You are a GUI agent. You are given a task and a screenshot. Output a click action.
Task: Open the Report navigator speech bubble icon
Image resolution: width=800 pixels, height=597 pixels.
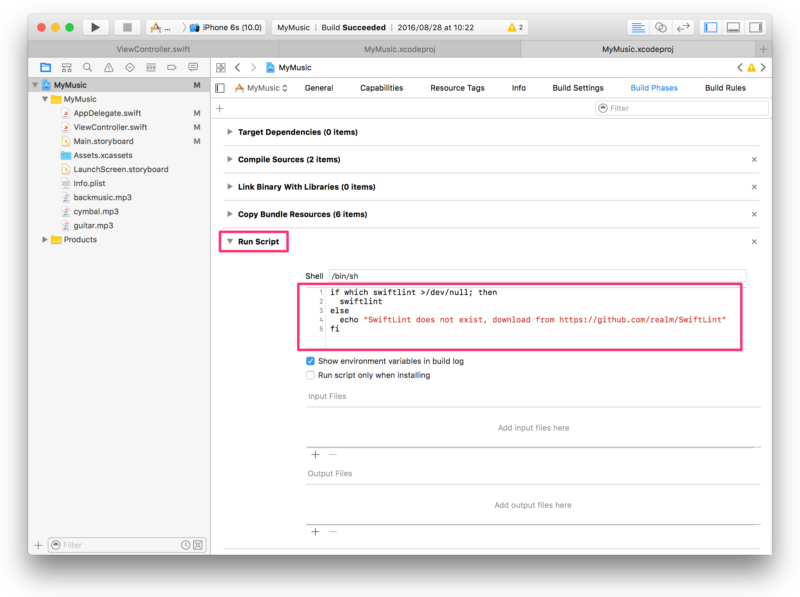(x=193, y=67)
